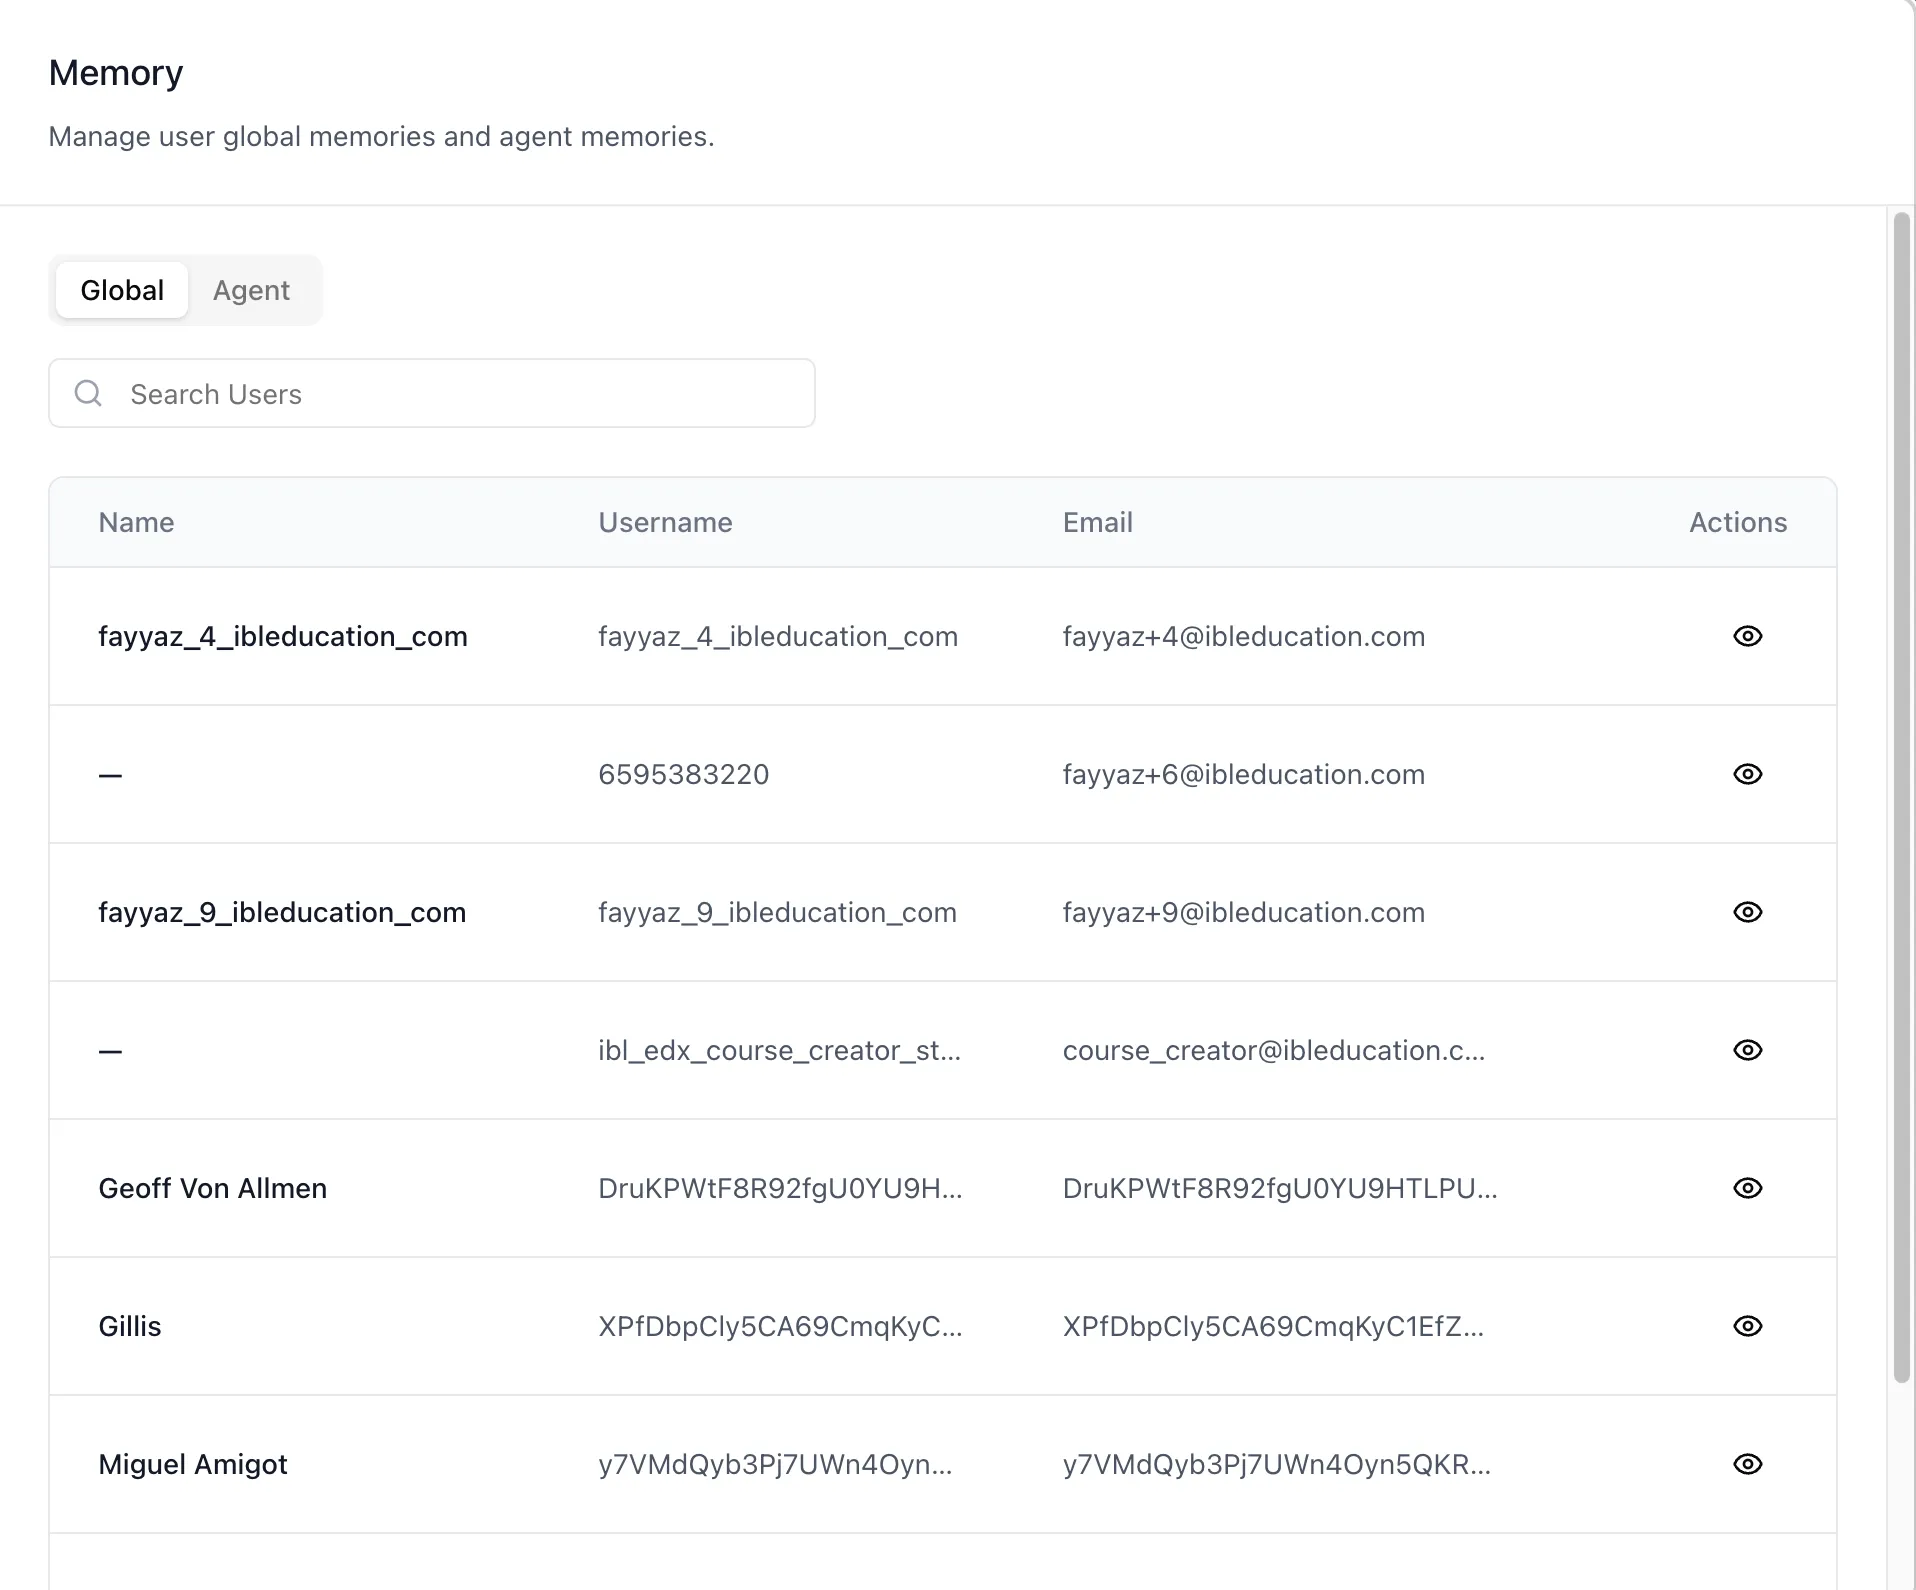Viewport: 1916px width, 1590px height.
Task: Click the Username column header
Action: click(665, 522)
